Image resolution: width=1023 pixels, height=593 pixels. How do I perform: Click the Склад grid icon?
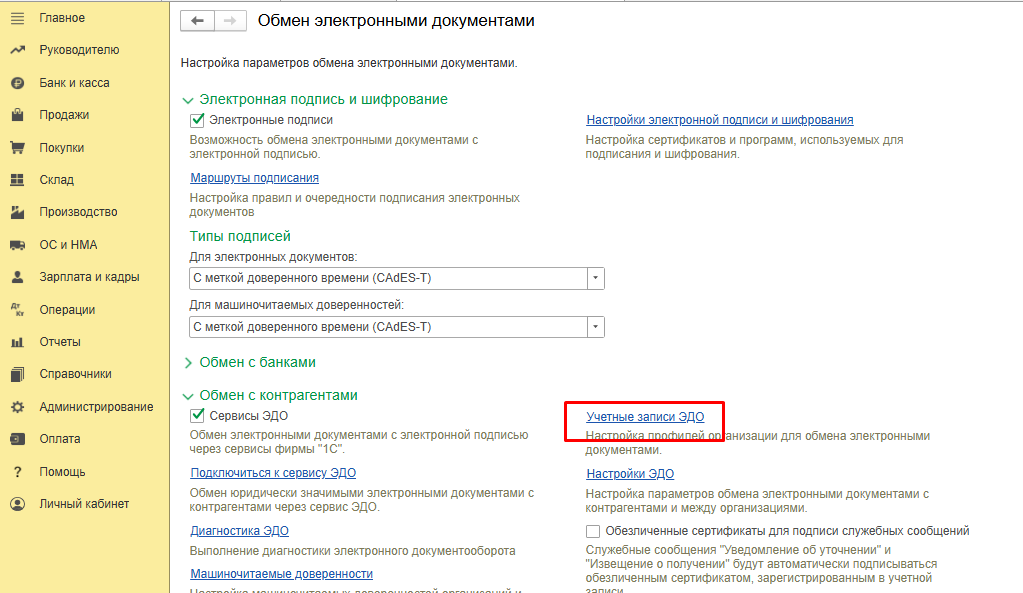18,179
